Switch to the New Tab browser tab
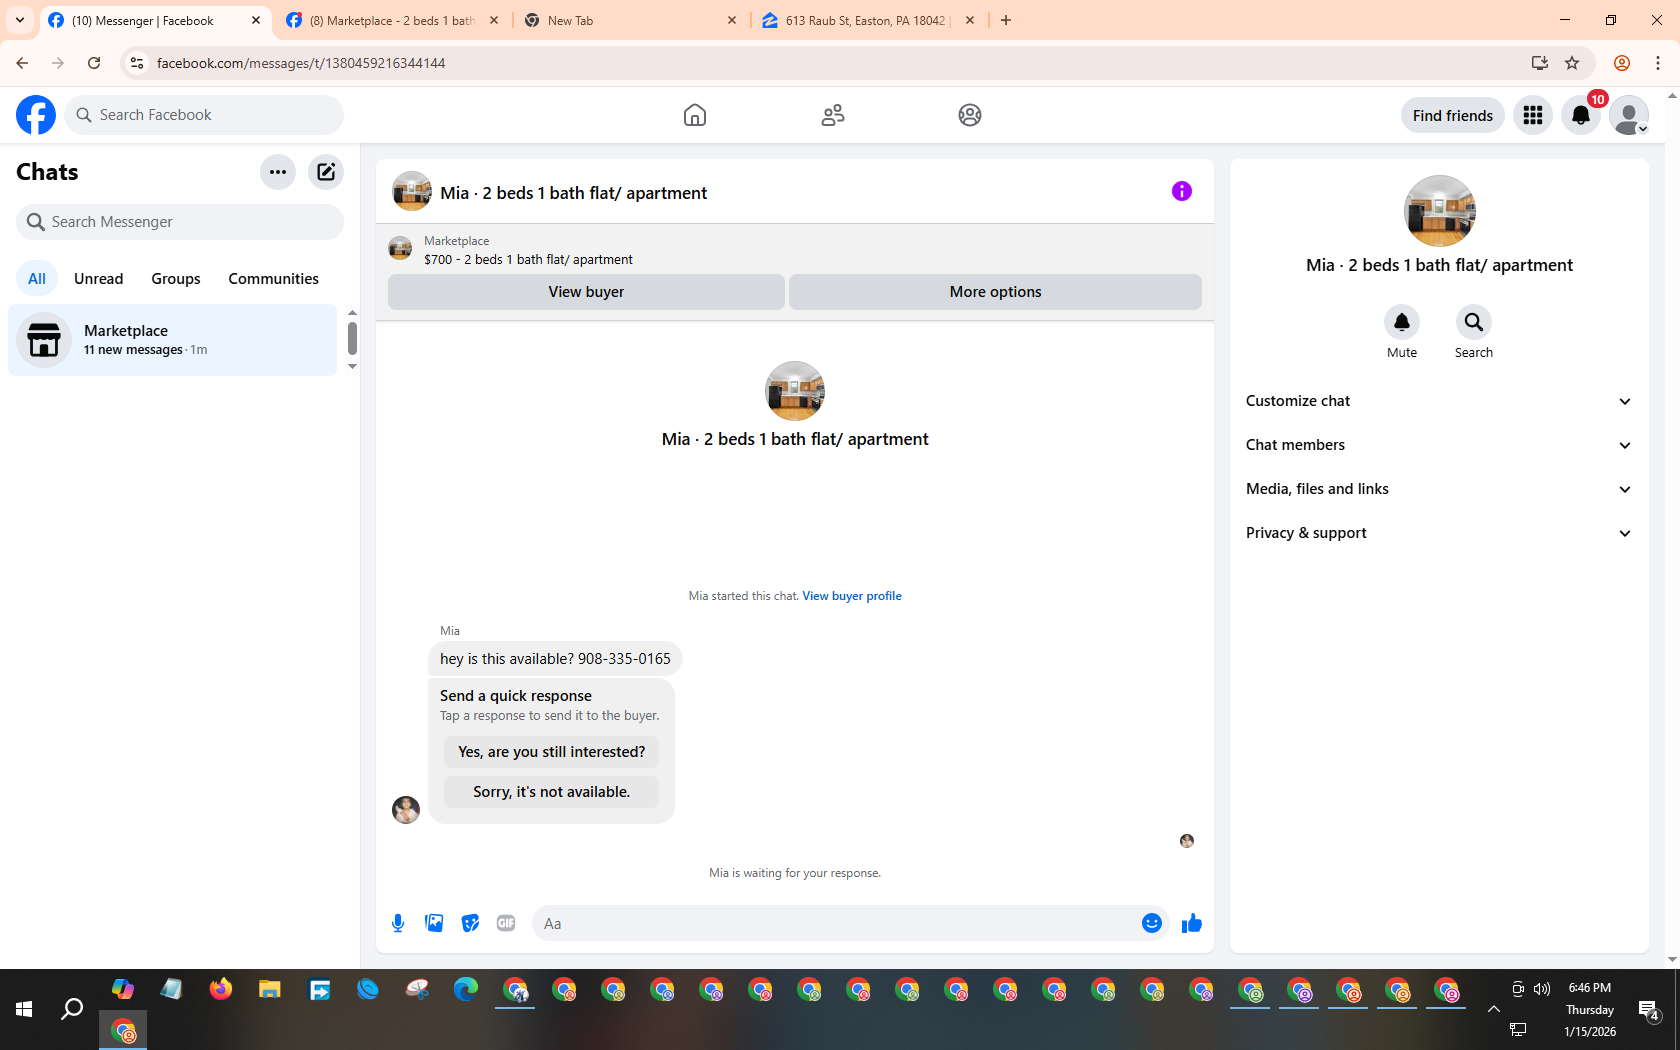 point(631,20)
